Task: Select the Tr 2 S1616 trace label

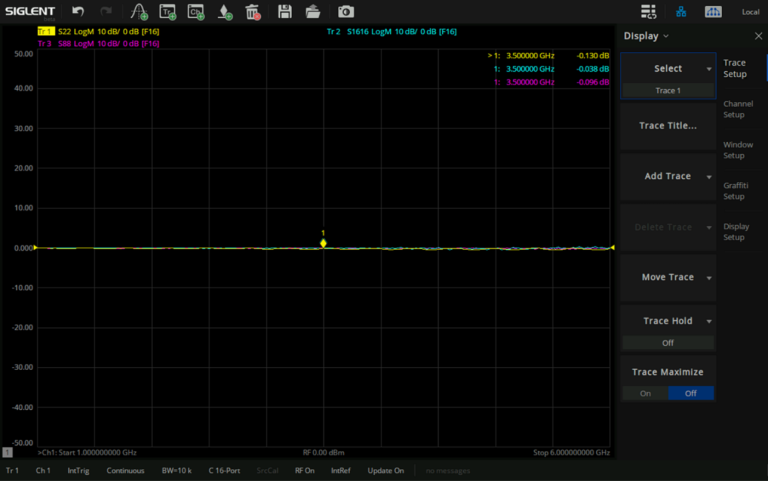Action: pos(391,32)
